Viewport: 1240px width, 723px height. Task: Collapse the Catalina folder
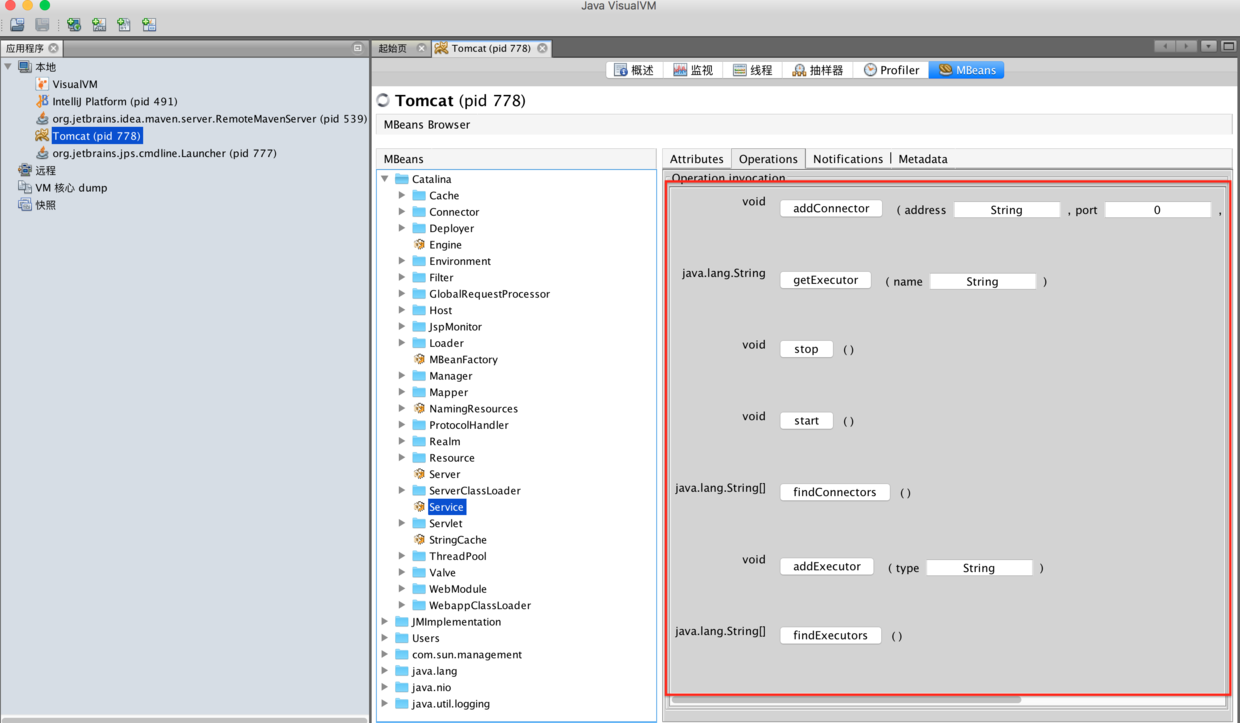(385, 179)
